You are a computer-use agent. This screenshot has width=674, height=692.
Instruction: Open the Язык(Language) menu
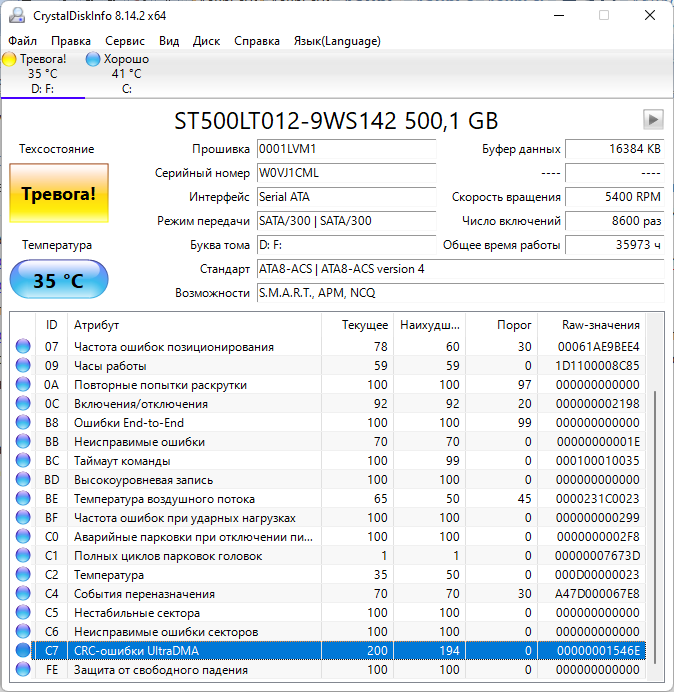pos(337,41)
